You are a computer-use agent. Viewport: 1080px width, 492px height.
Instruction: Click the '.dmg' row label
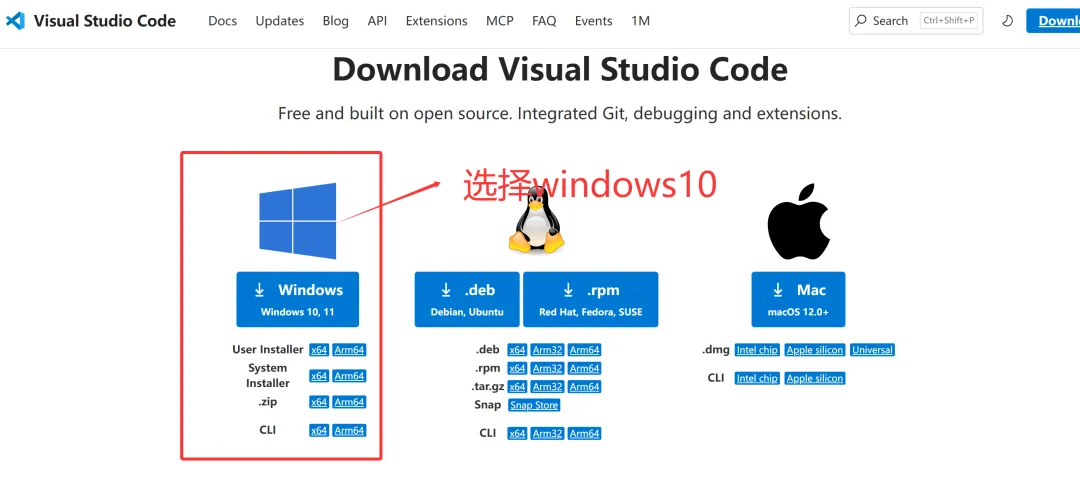(716, 350)
